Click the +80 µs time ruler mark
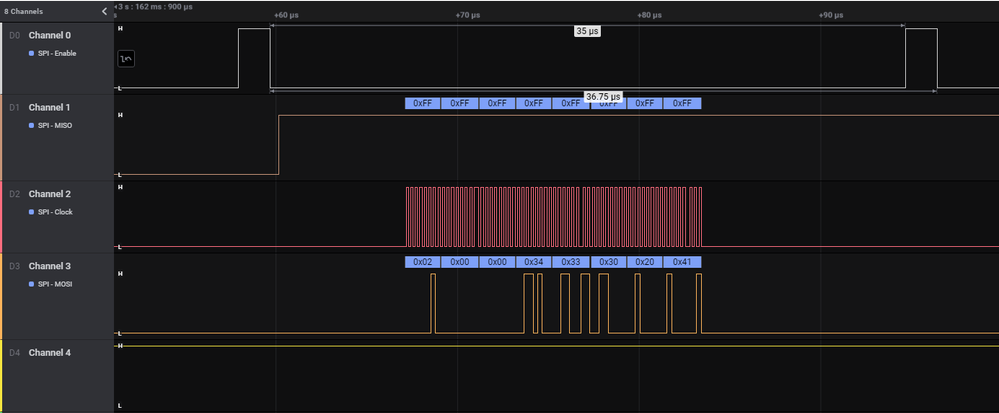The image size is (999, 413). tap(649, 15)
